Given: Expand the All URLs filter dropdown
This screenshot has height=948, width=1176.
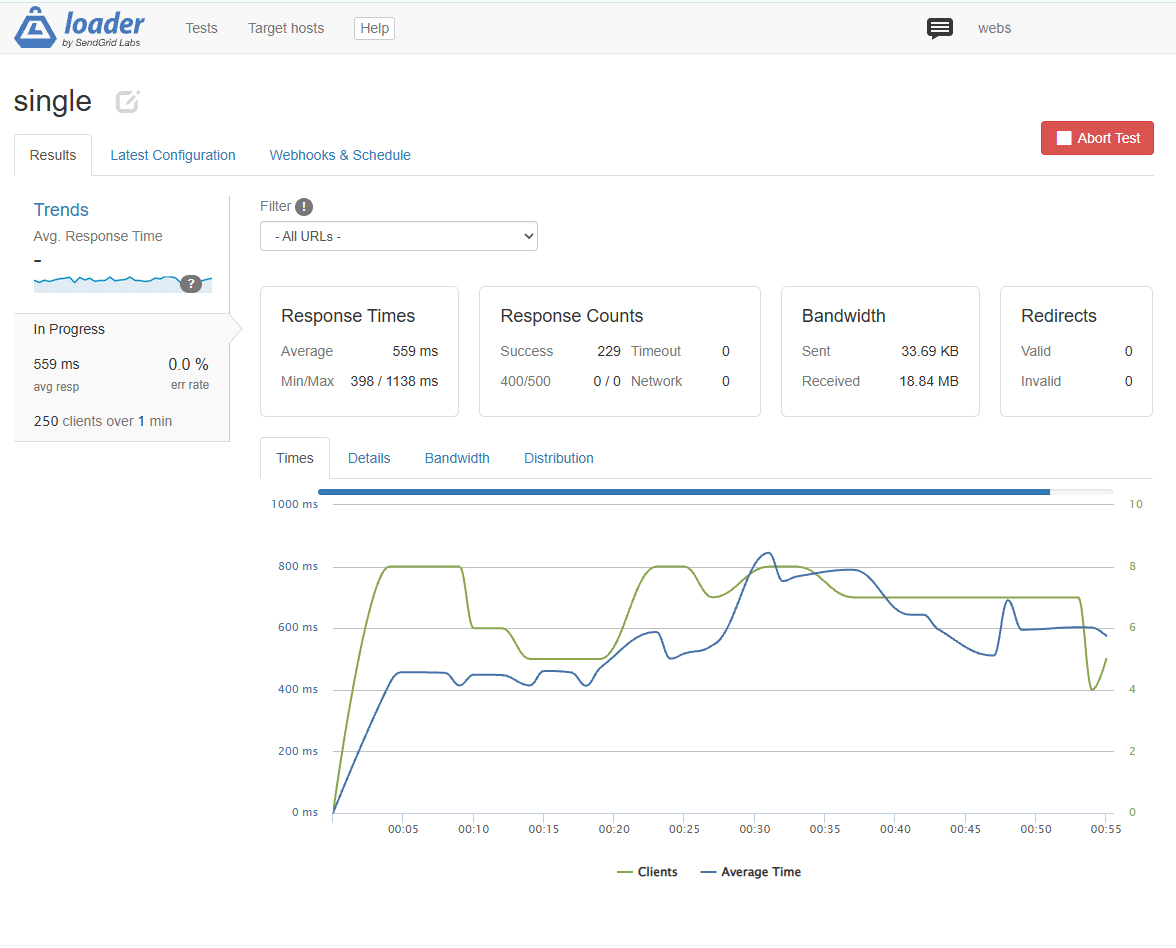Looking at the screenshot, I should point(399,236).
